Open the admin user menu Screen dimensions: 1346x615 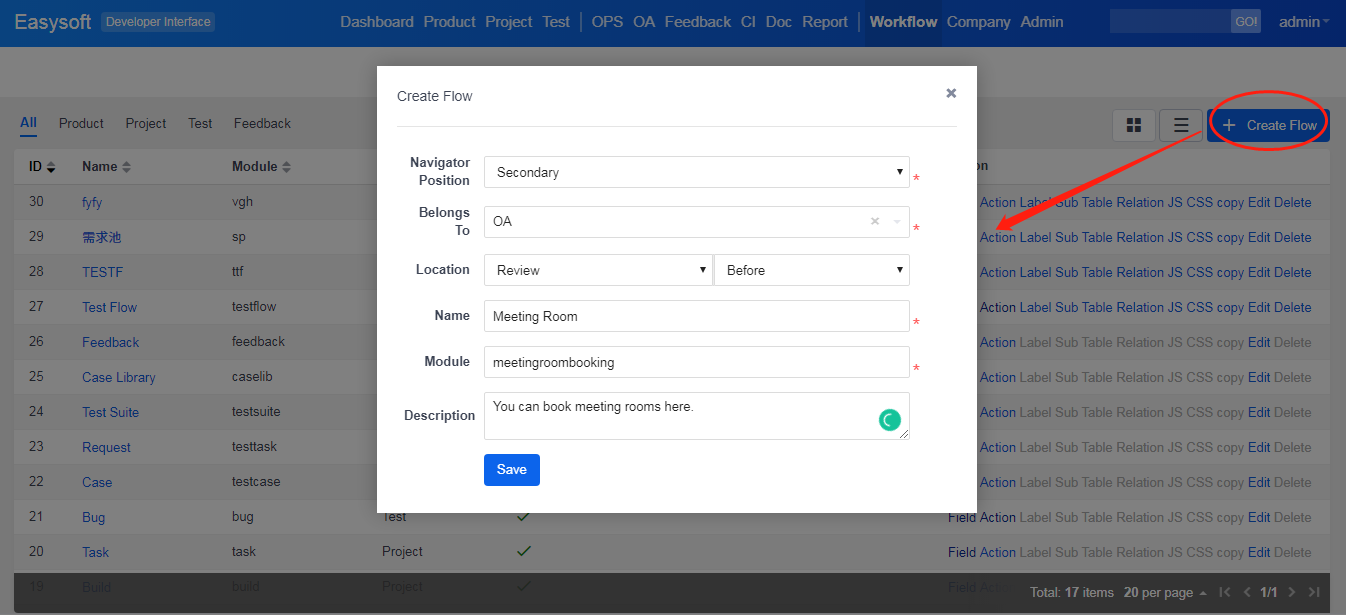click(1304, 22)
